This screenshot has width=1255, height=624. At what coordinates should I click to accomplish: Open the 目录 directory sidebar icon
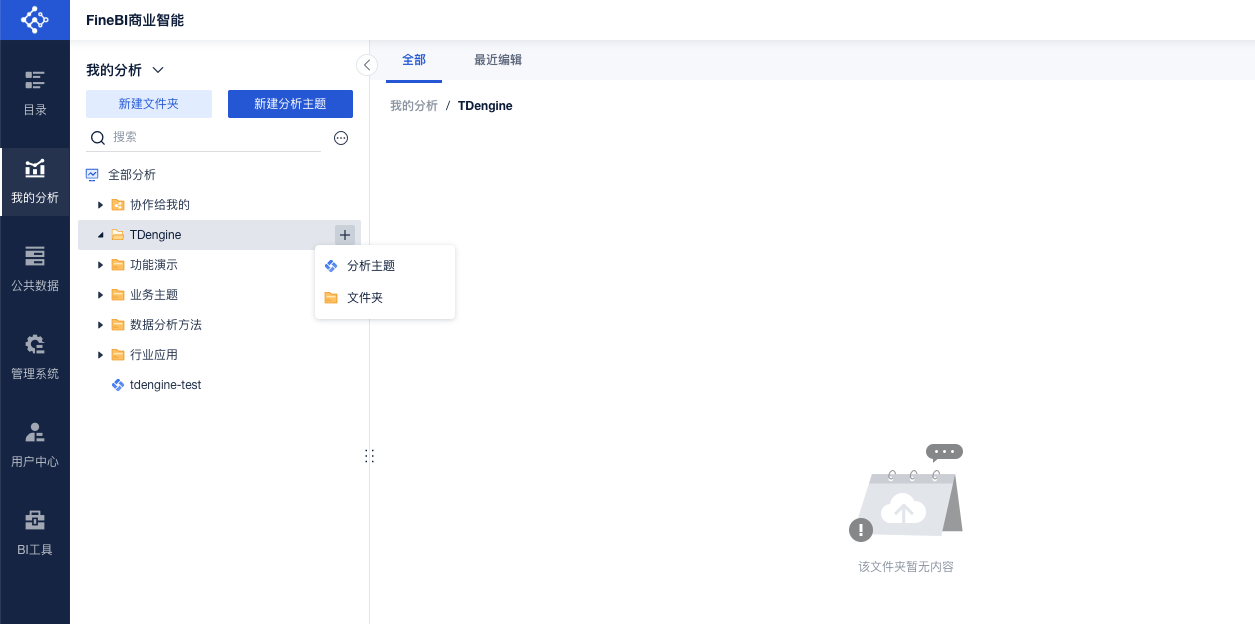(35, 92)
